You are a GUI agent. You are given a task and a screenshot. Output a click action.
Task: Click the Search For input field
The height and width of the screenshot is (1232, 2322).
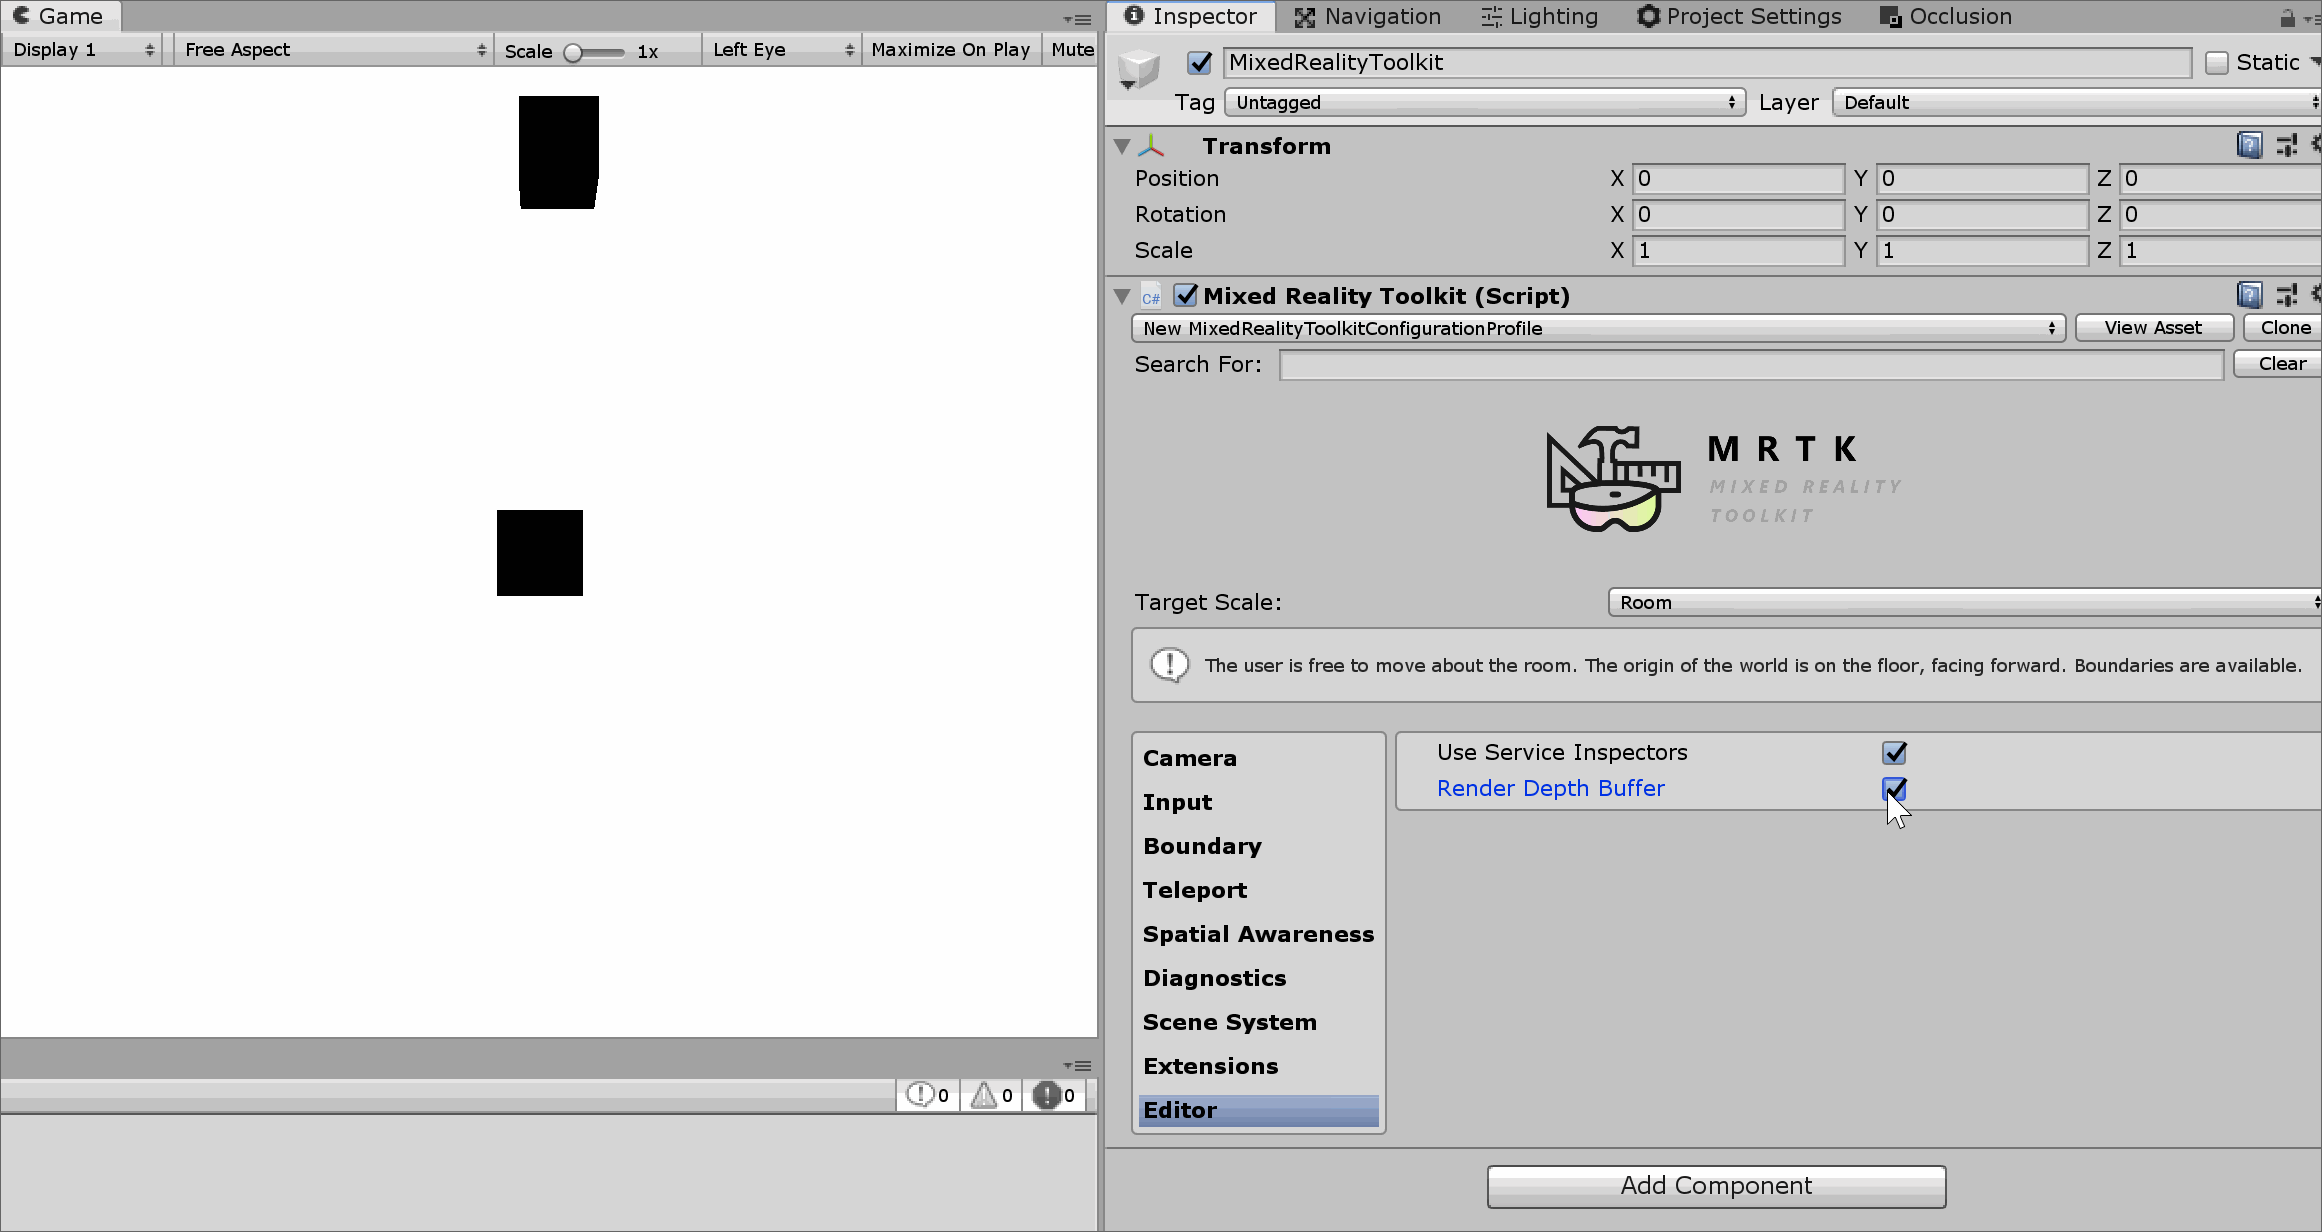(1749, 364)
